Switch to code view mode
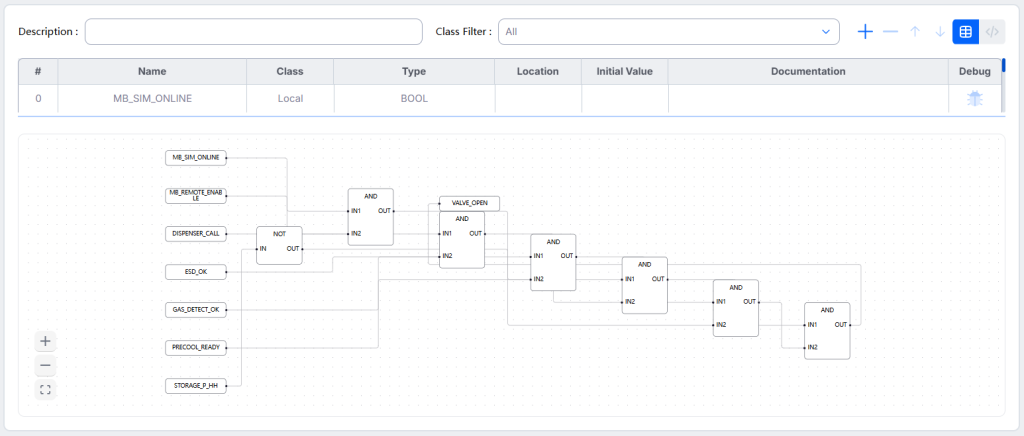The height and width of the screenshot is (436, 1024). [x=991, y=32]
